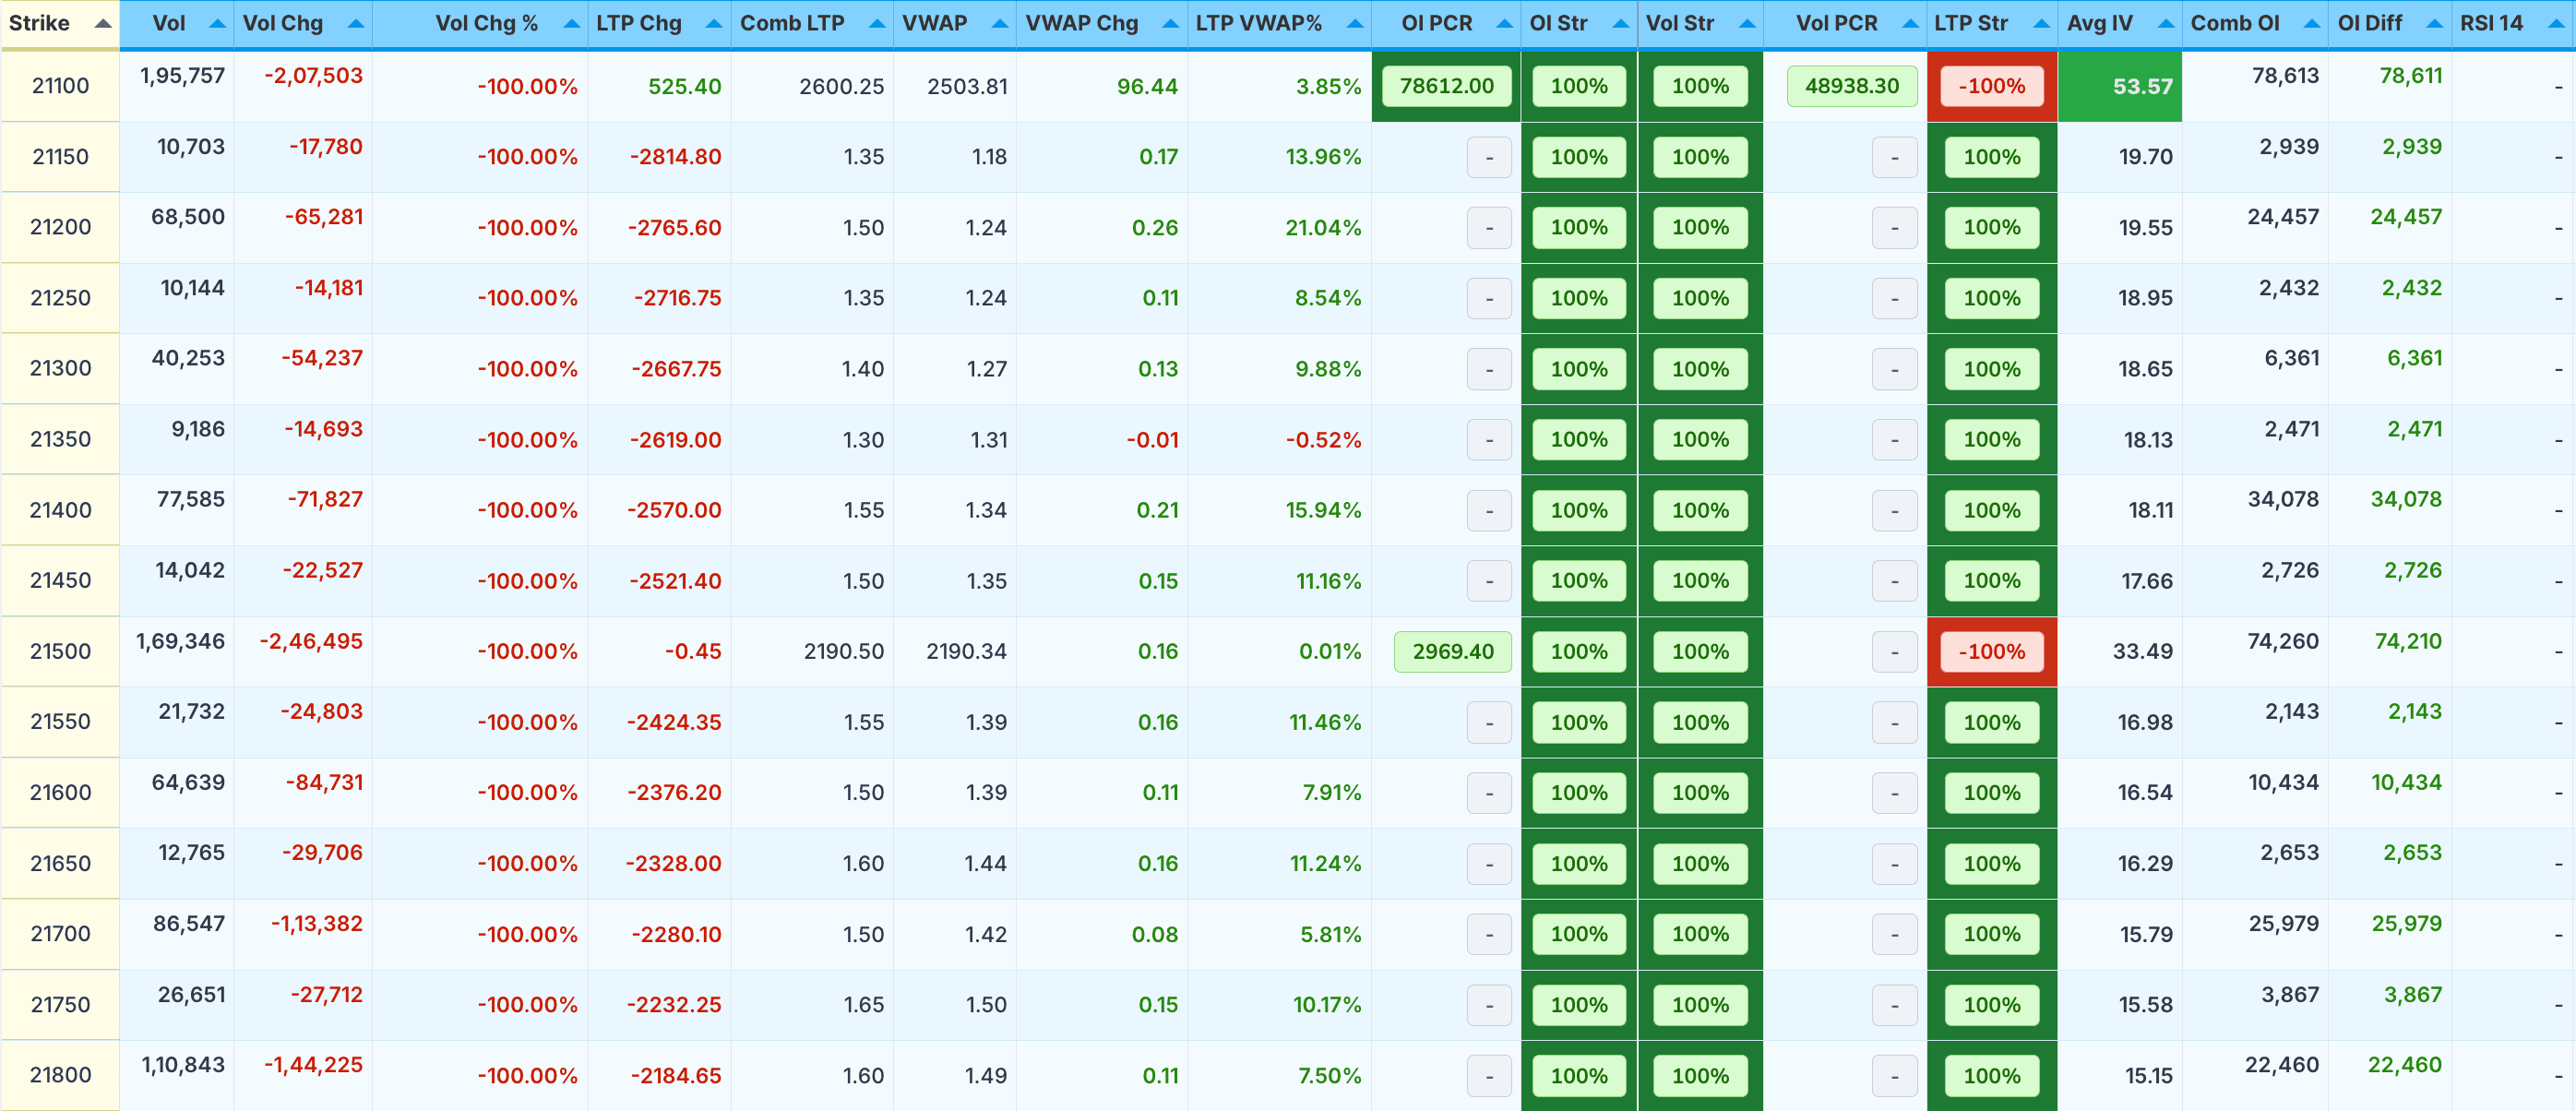Image resolution: width=2576 pixels, height=1111 pixels.
Task: Click the OI Str 100% badge in row 21150
Action: [1578, 157]
